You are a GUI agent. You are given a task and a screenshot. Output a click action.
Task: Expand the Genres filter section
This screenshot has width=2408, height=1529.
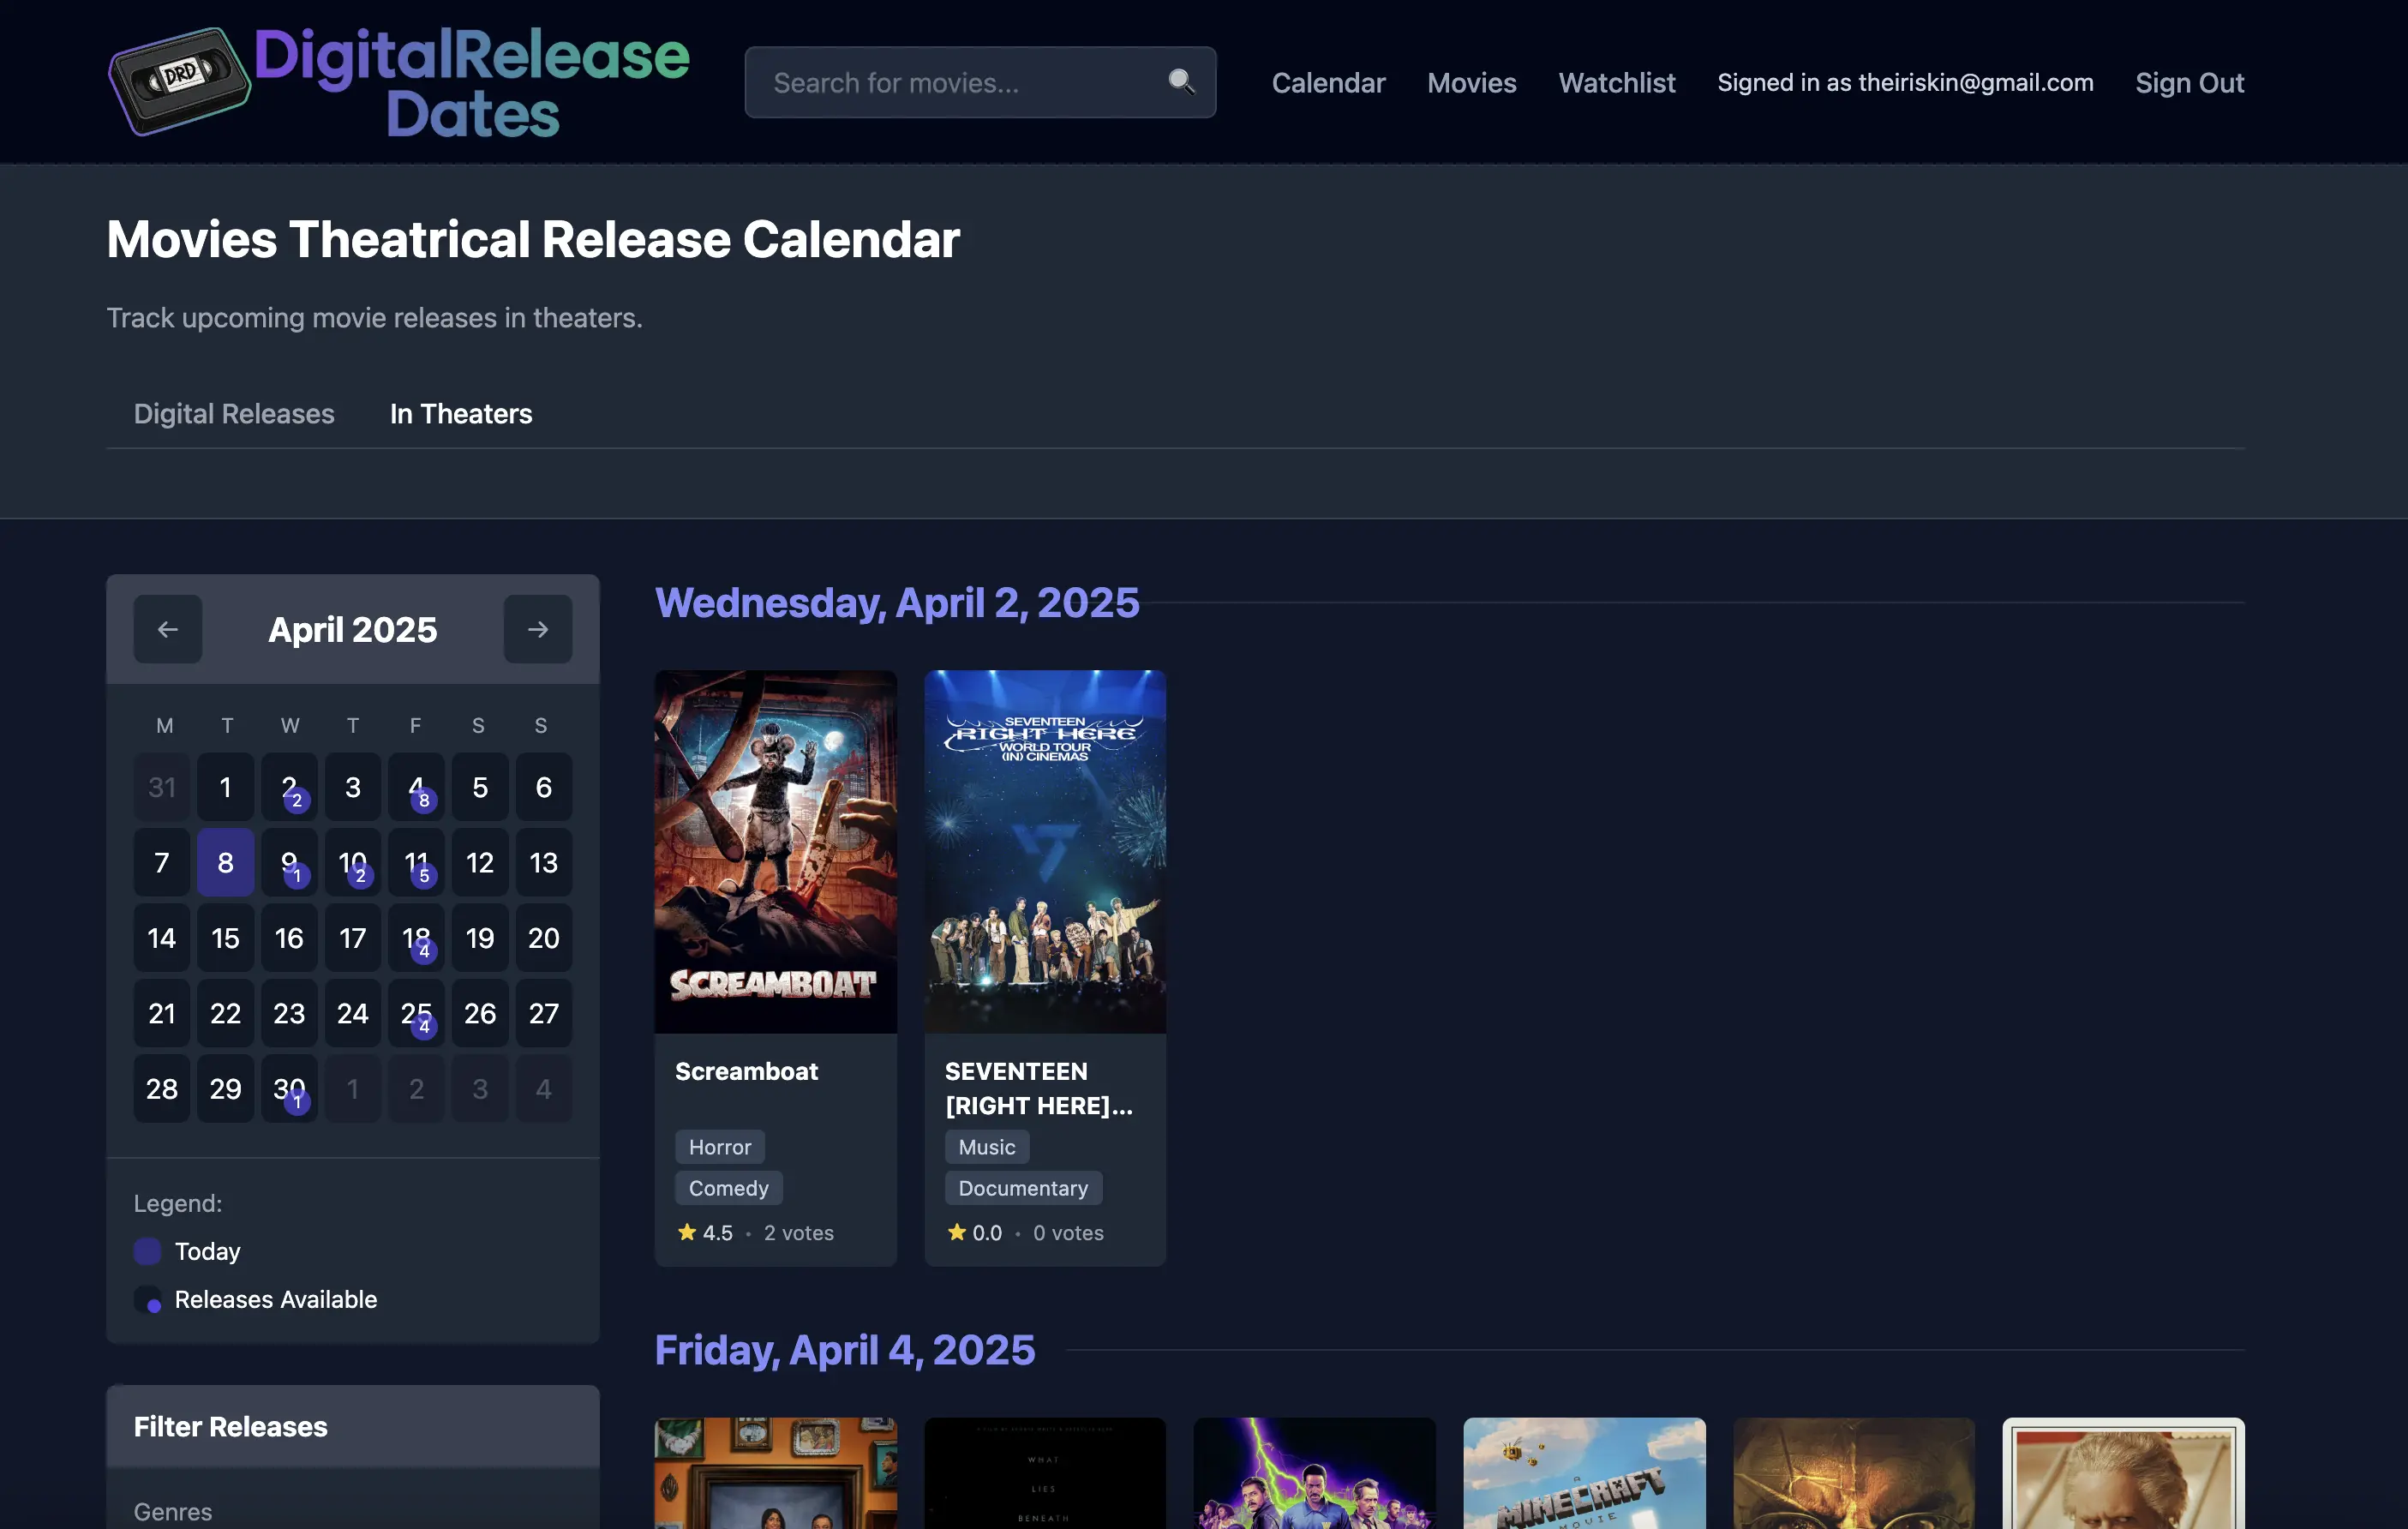[x=172, y=1511]
